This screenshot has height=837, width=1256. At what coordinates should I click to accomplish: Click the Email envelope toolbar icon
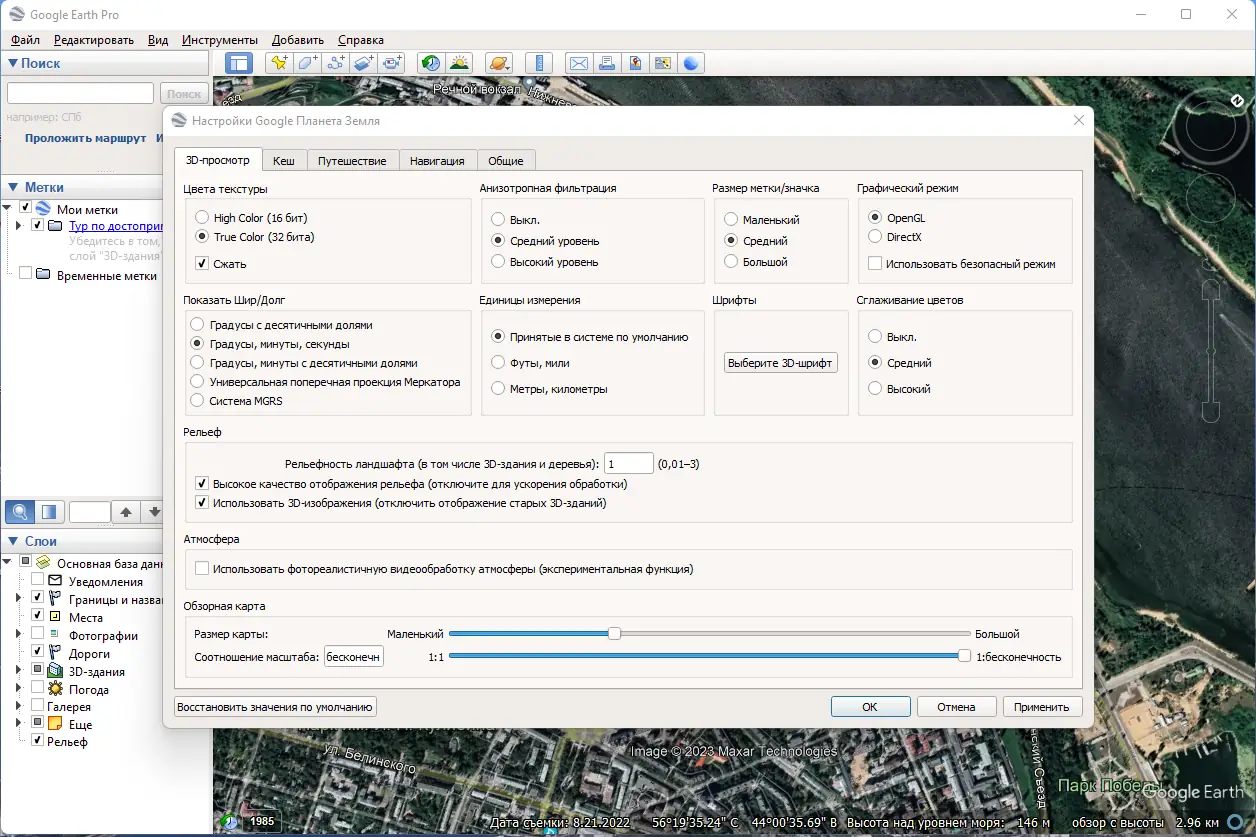point(578,63)
